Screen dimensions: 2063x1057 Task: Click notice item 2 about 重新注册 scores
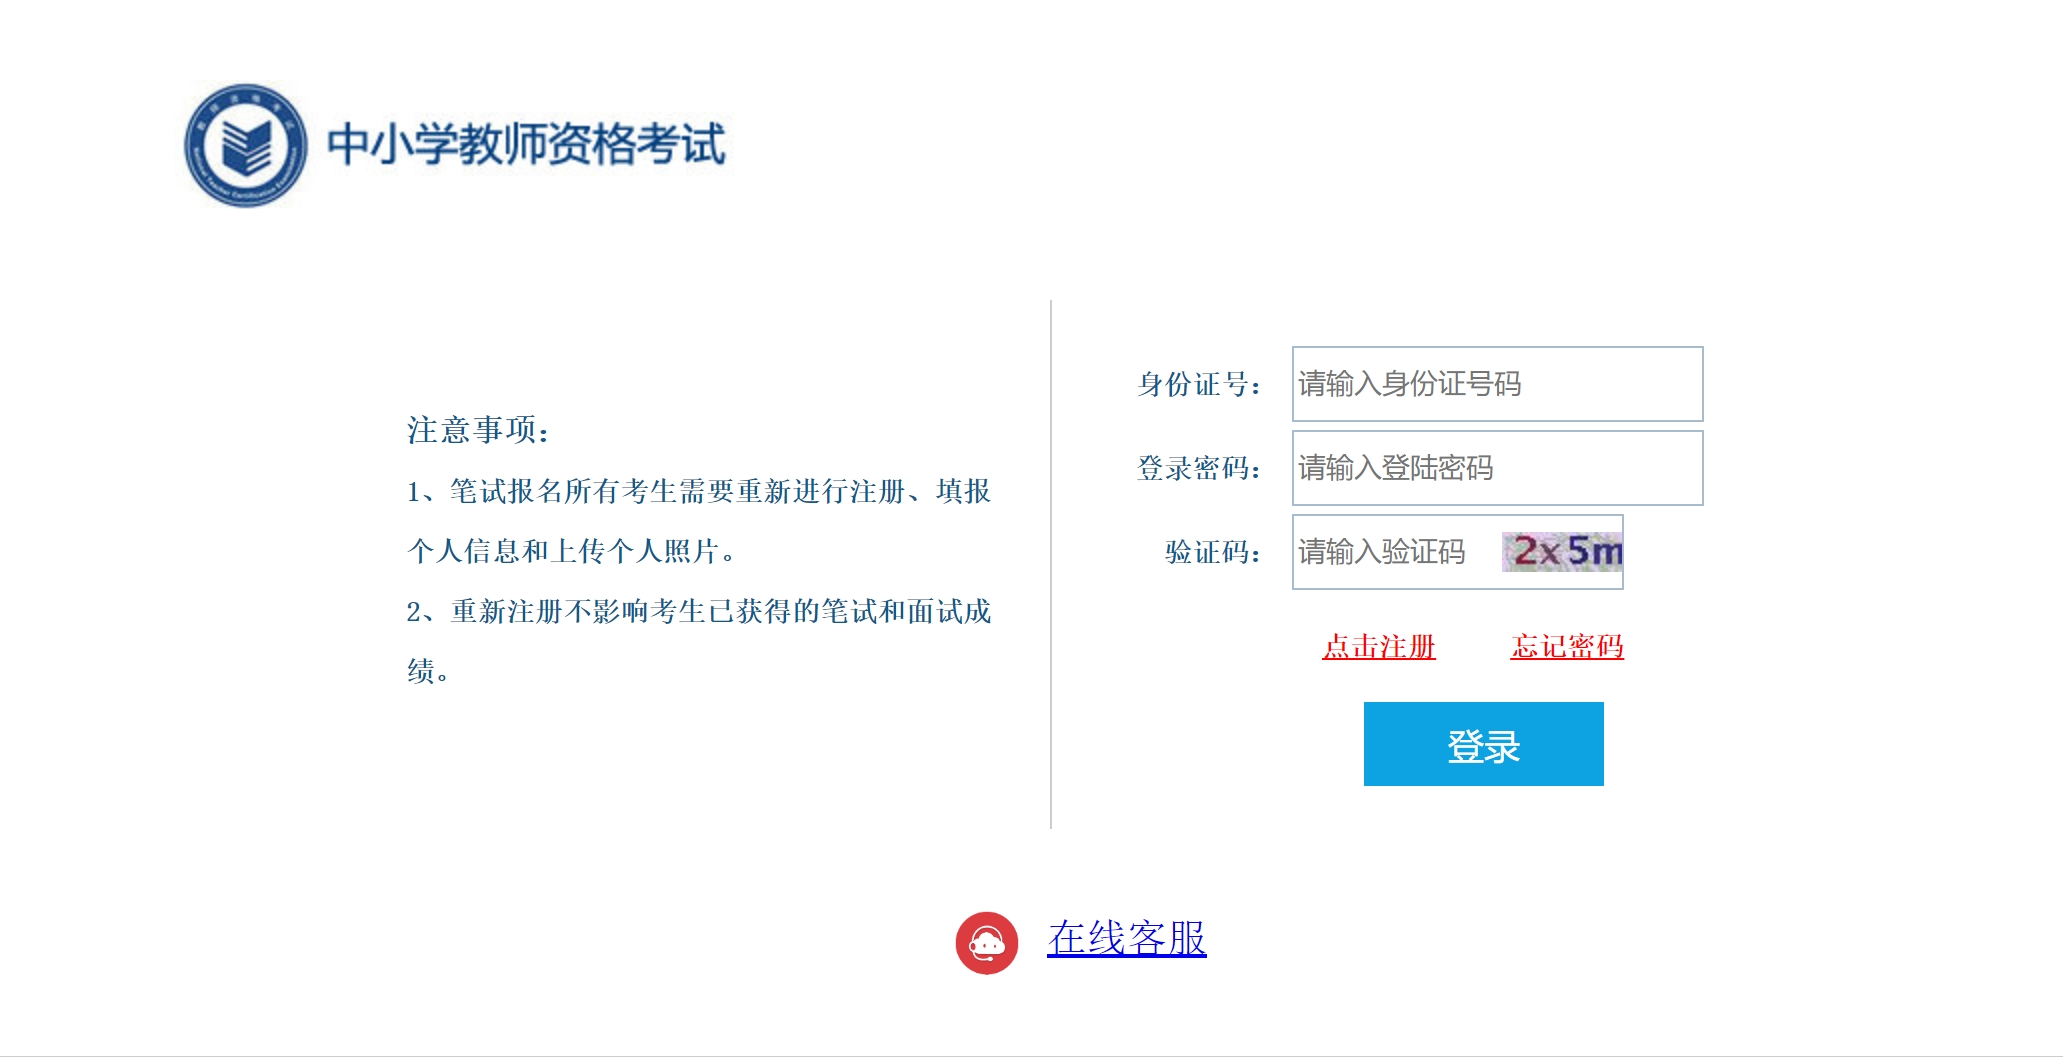click(x=698, y=611)
